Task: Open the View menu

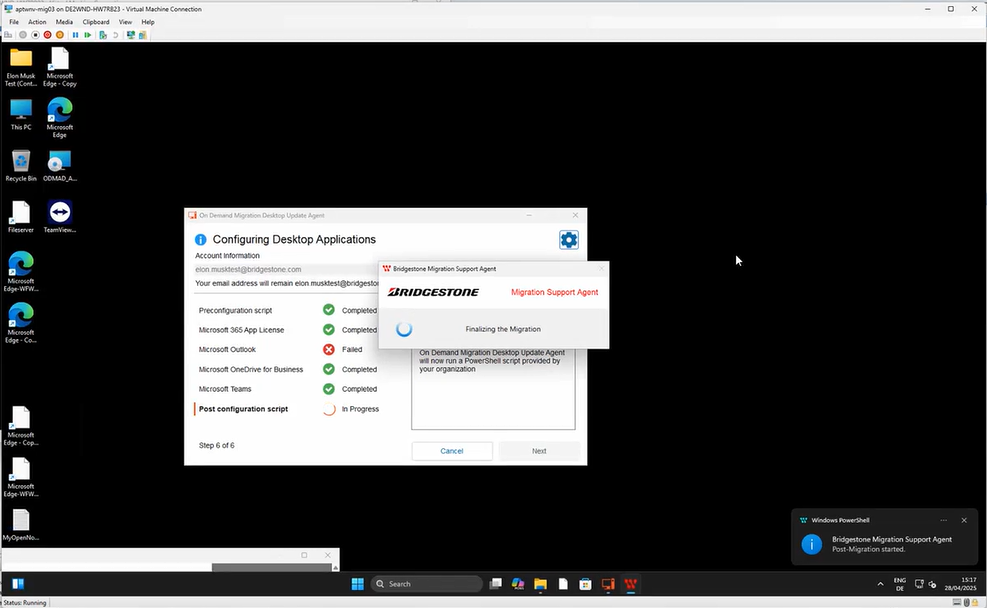Action: pyautogui.click(x=125, y=22)
